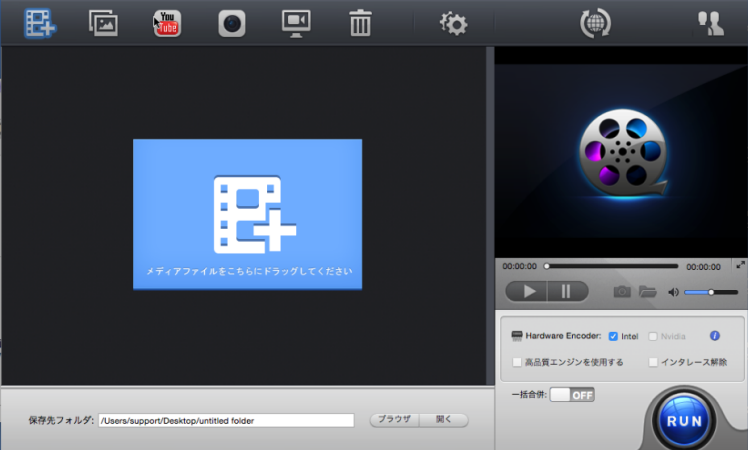Click the camera recorder toolbar icon
Screen dimensions: 748x450
pyautogui.click(x=232, y=23)
